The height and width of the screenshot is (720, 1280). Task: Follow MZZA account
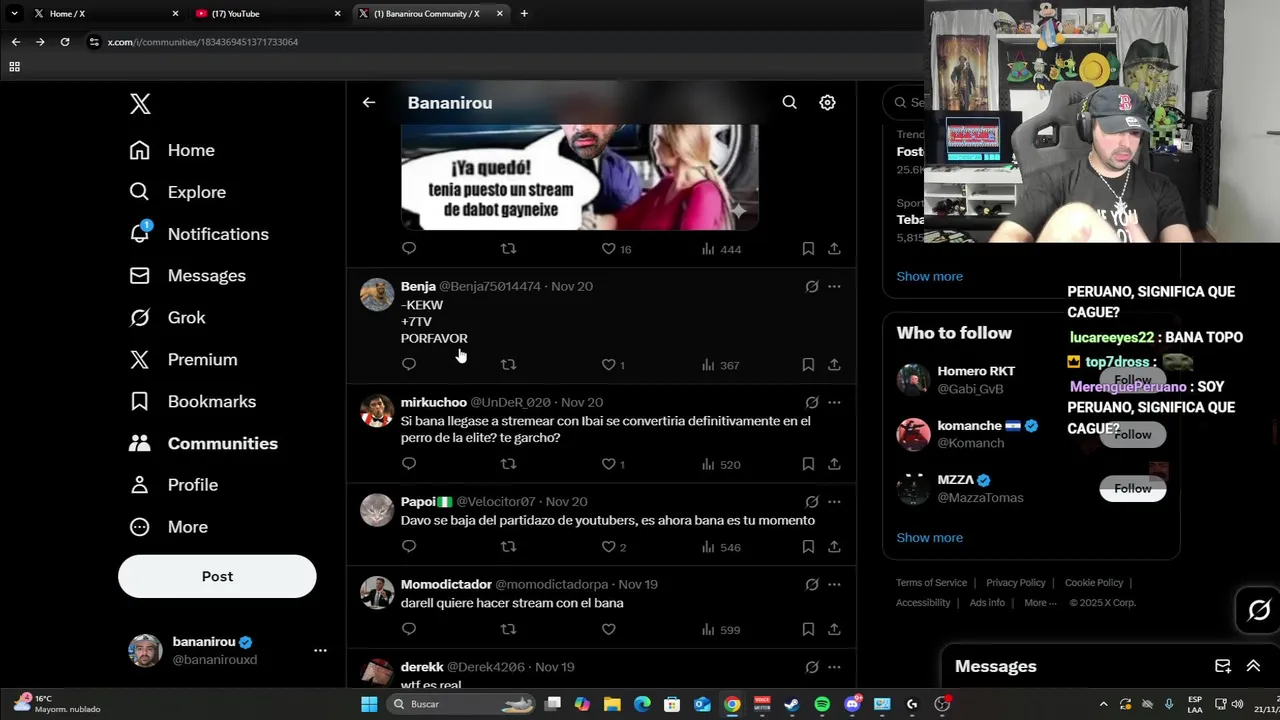point(1132,488)
